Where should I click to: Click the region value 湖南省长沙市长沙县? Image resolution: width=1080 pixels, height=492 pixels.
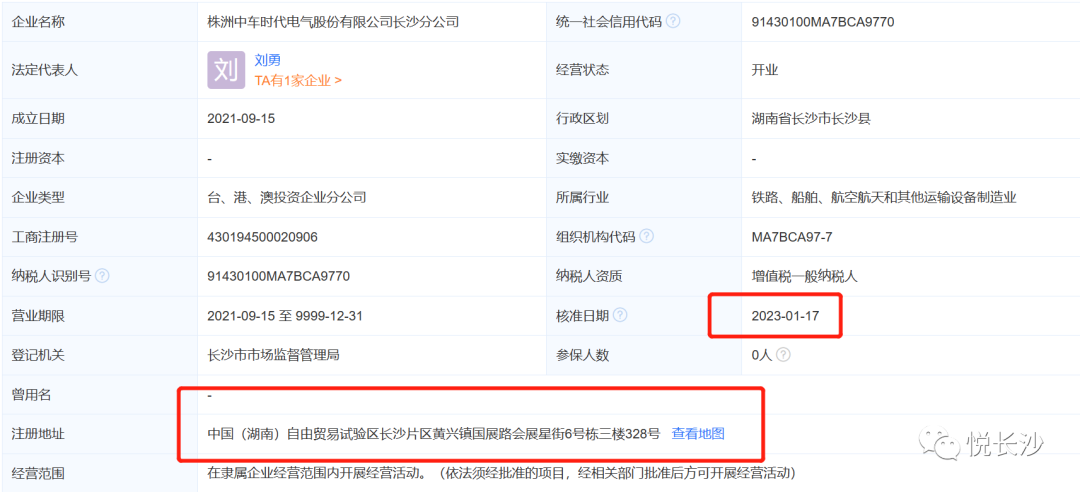click(811, 119)
